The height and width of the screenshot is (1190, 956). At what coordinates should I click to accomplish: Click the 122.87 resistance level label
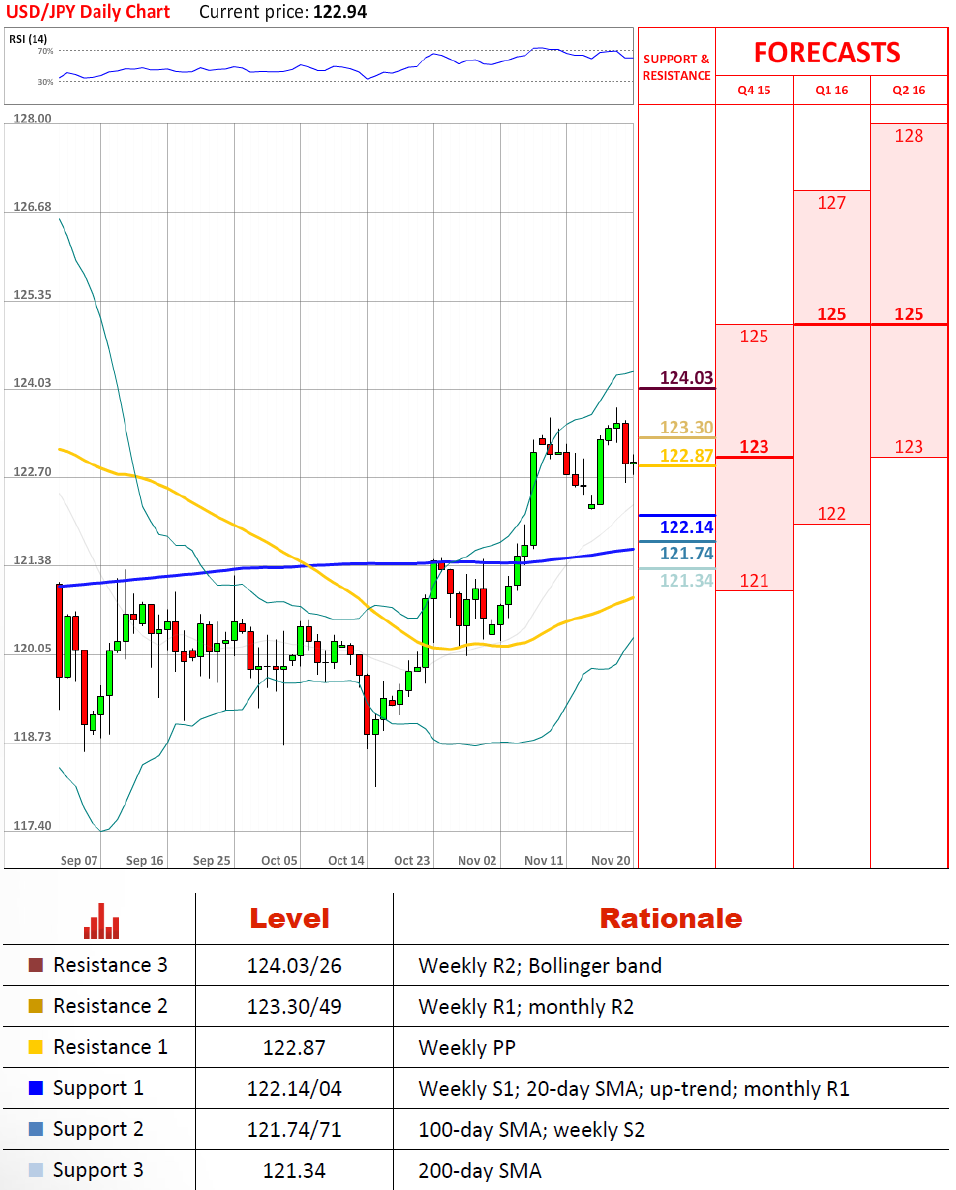pos(686,455)
